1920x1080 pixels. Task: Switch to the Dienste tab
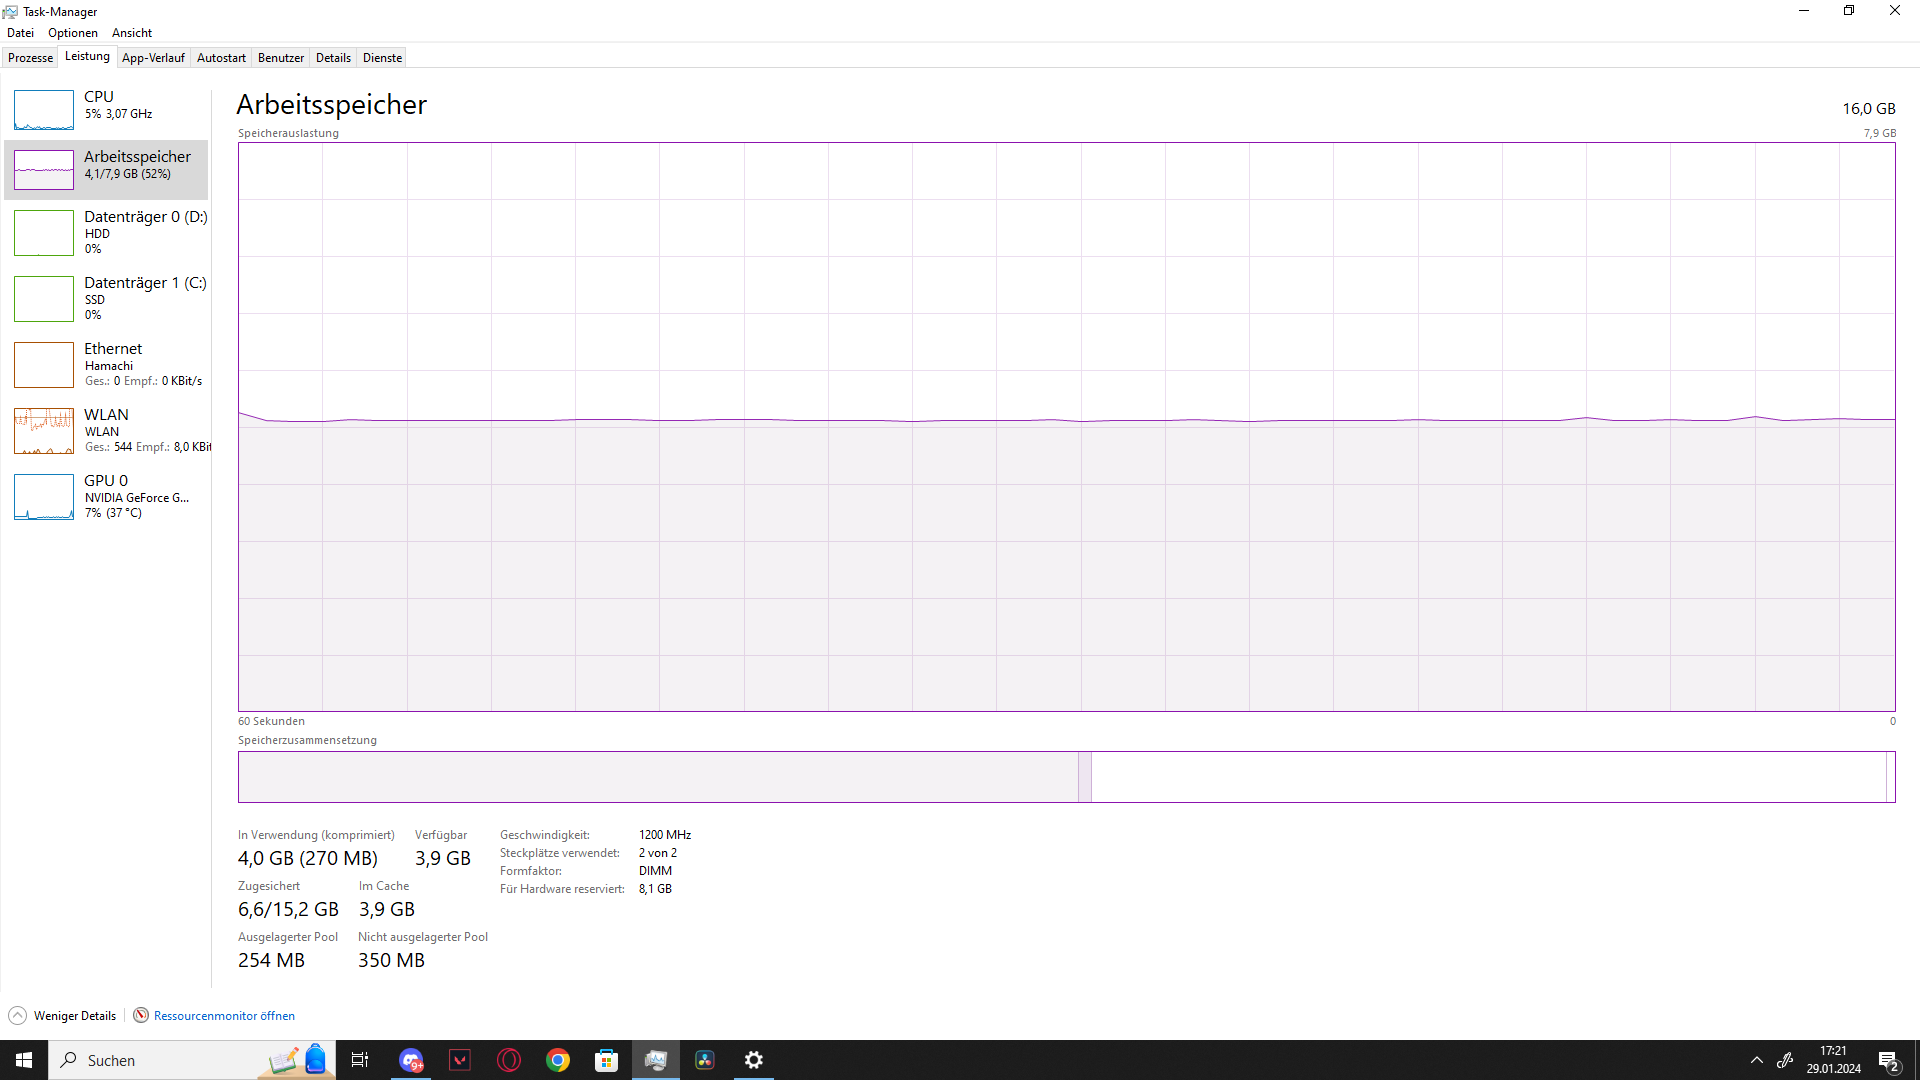[x=382, y=58]
